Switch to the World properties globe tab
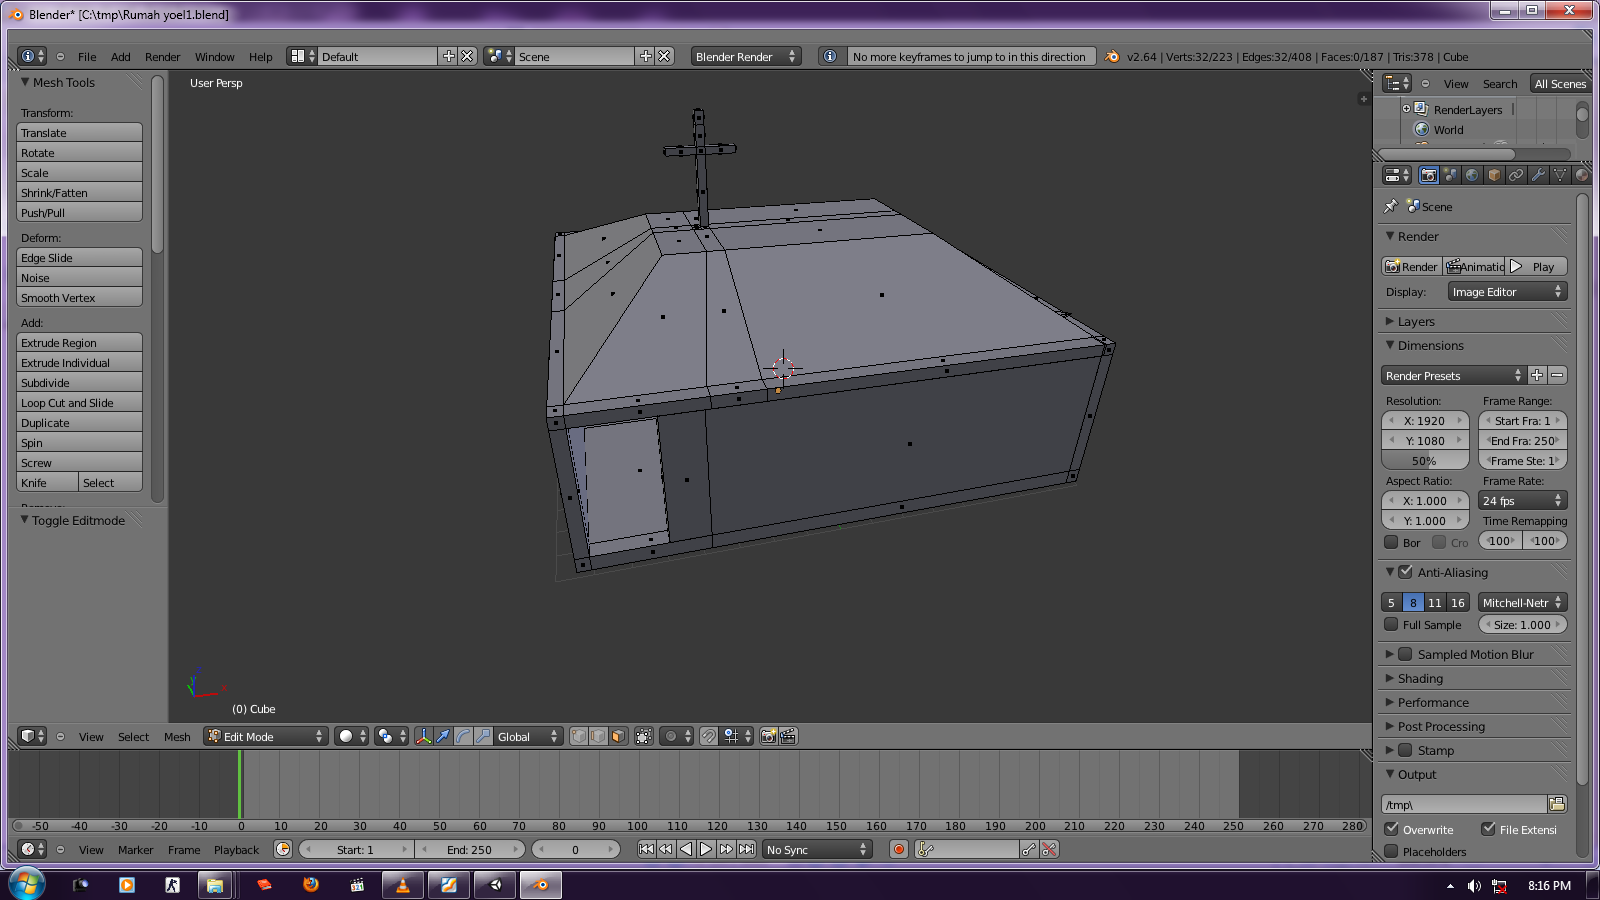Screen dimensions: 1600x900 click(x=1472, y=175)
